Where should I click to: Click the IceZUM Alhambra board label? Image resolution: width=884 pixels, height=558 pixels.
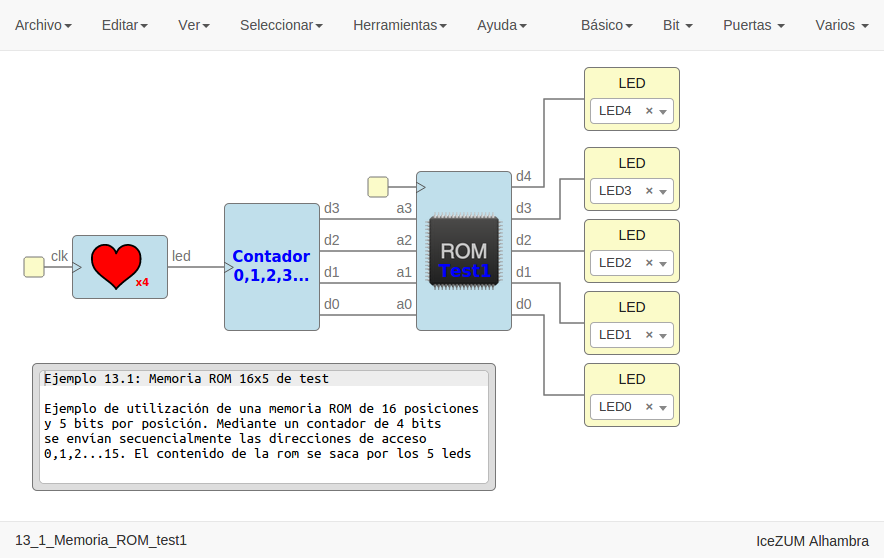pyautogui.click(x=812, y=541)
